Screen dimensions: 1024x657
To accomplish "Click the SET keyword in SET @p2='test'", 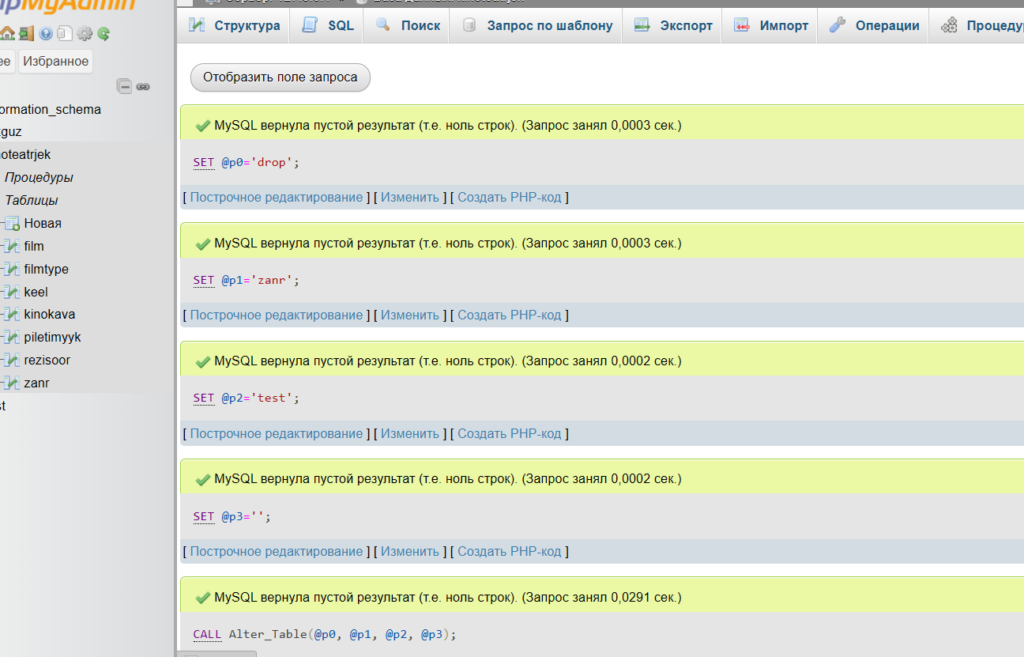I will tap(204, 398).
